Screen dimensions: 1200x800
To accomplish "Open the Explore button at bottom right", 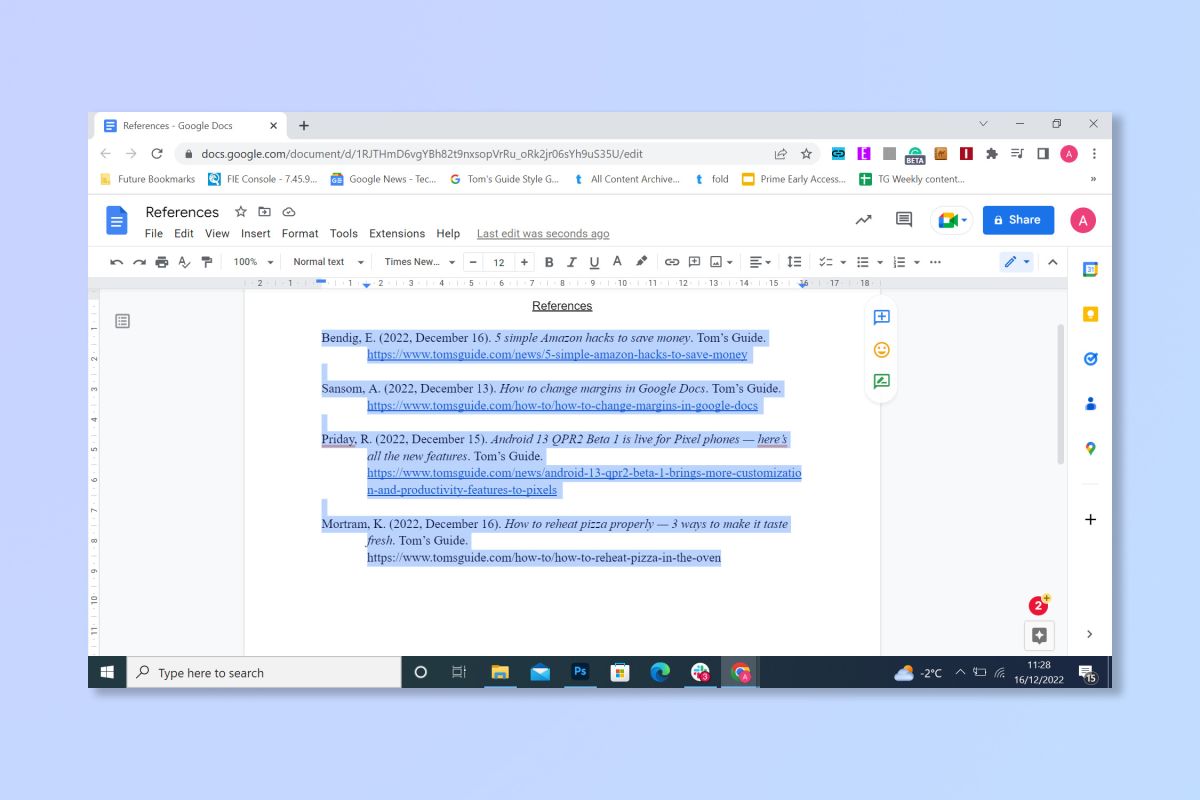I will click(1039, 635).
